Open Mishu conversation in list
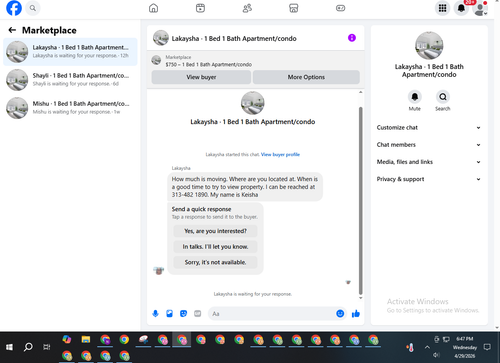Screen dimensions: 500x363 coord(70,108)
